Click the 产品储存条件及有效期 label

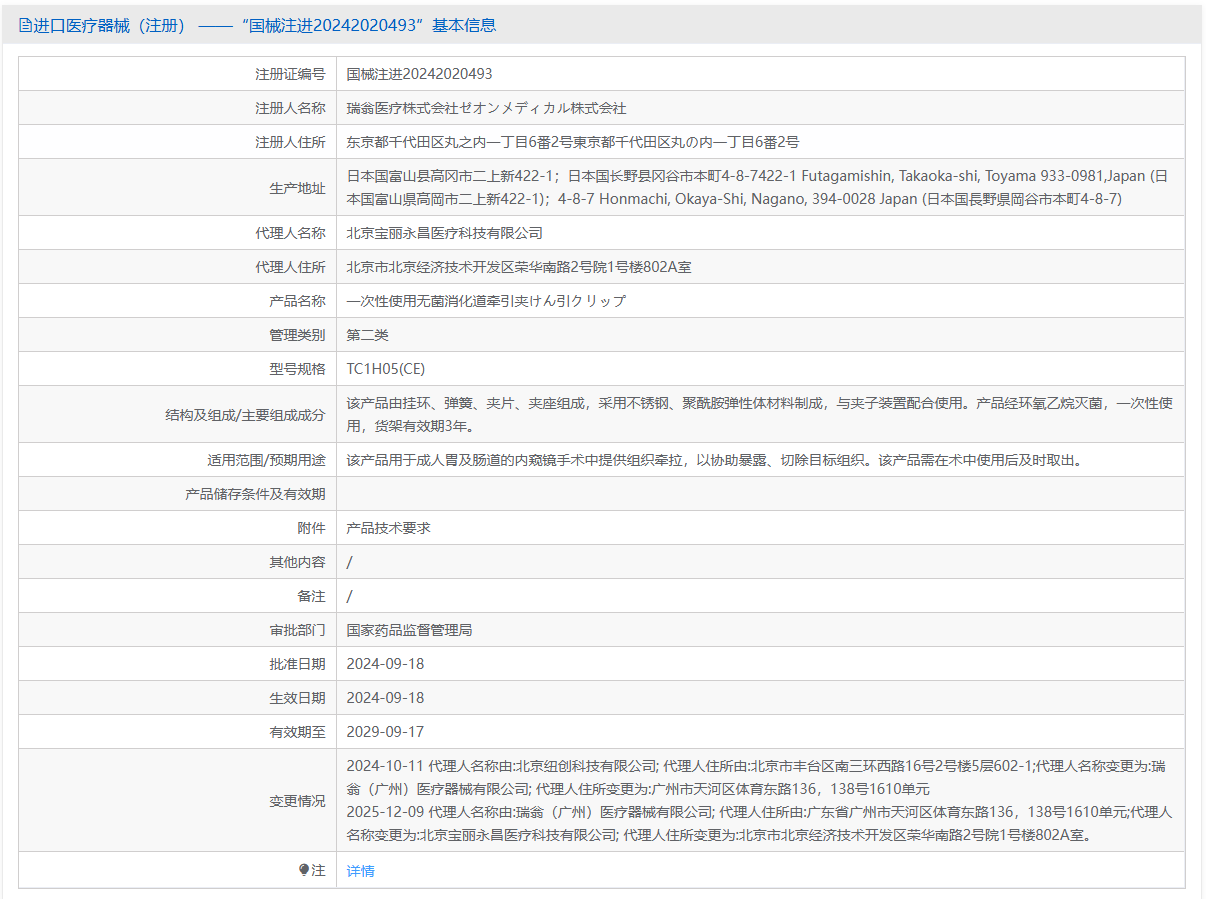click(x=255, y=494)
